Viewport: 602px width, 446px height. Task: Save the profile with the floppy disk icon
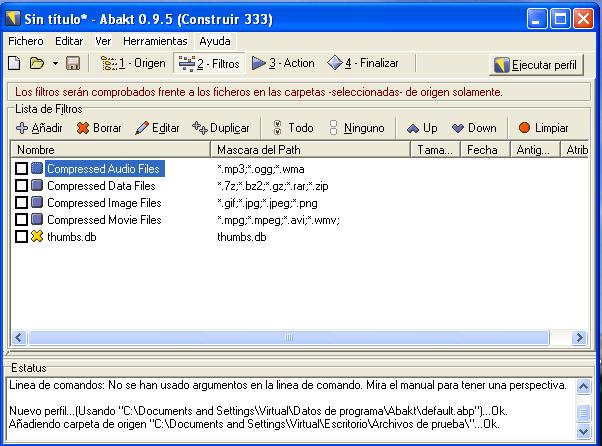coord(73,63)
